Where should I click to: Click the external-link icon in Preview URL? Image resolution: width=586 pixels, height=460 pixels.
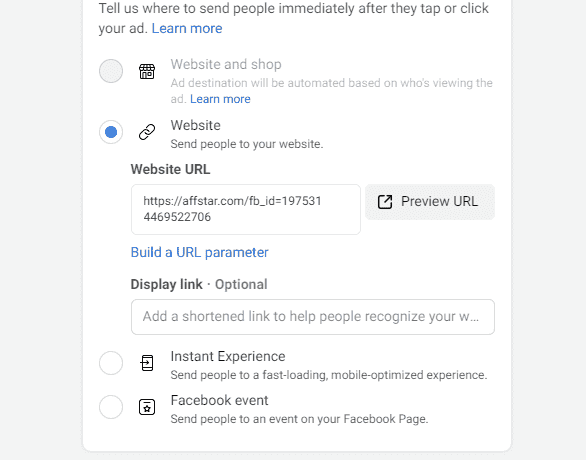pyautogui.click(x=385, y=202)
